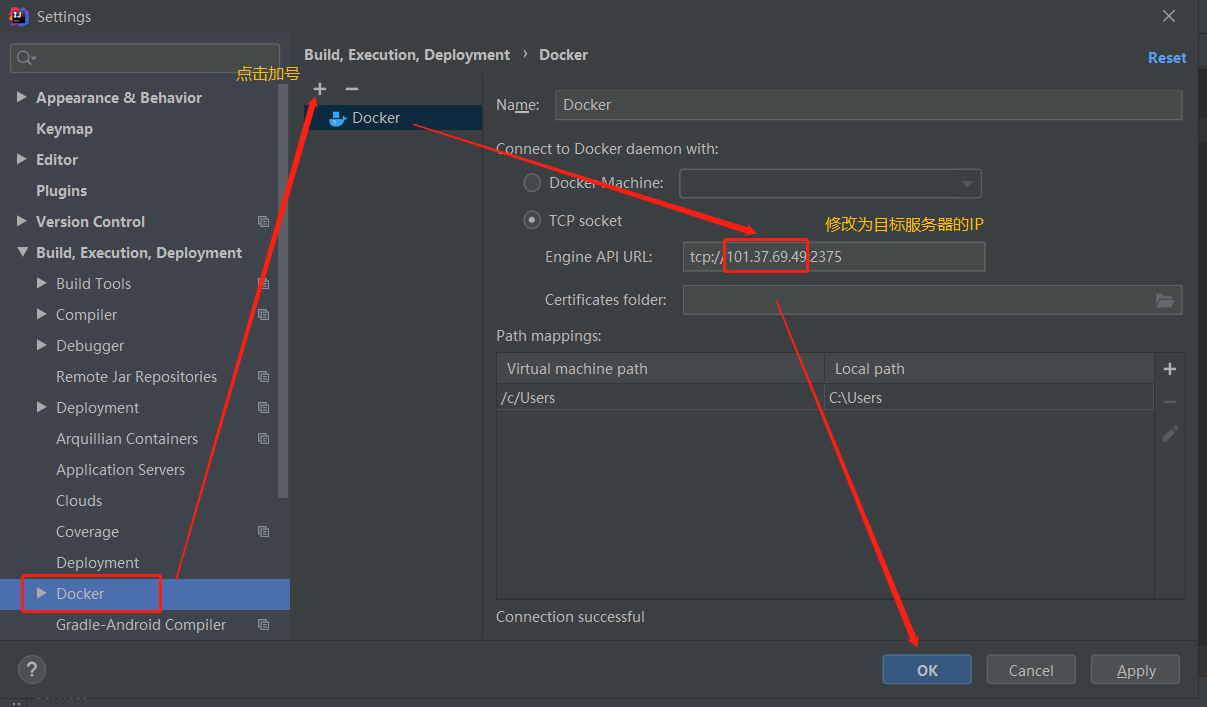Close the Settings dialog
Image resolution: width=1207 pixels, height=707 pixels.
tap(1169, 16)
